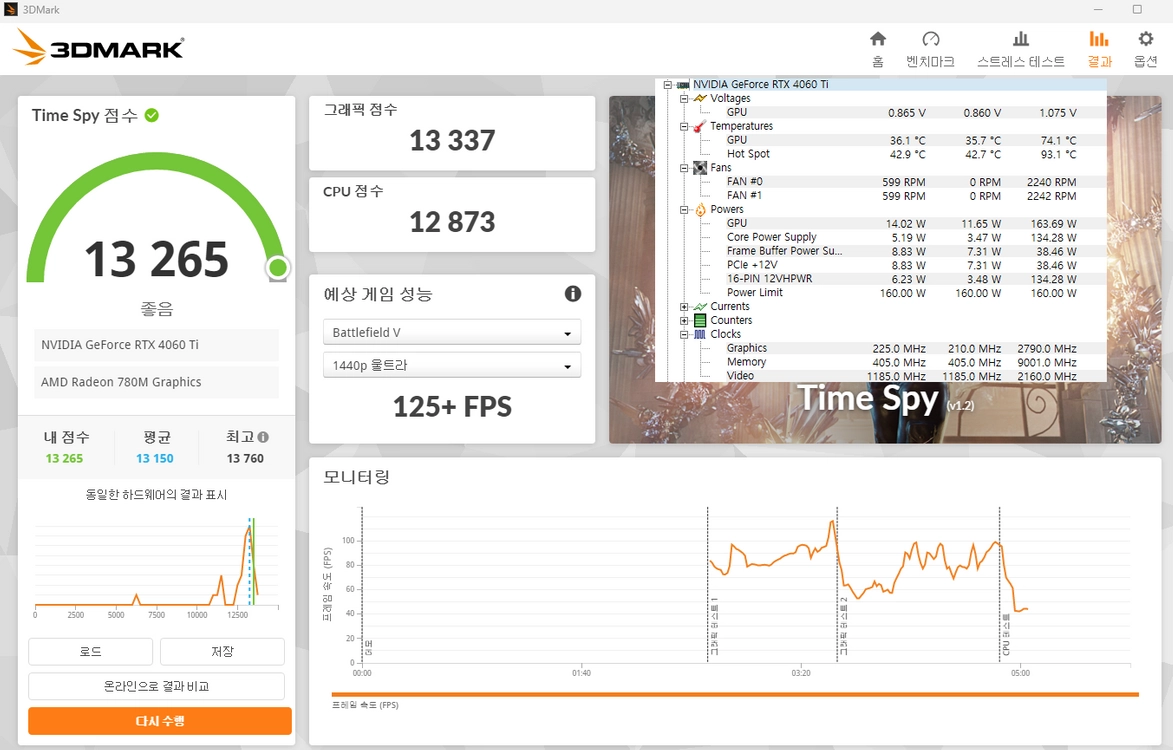Viewport: 1173px width, 750px height.
Task: Click the CPU 테스트 marker in monitoring graph
Action: click(x=1005, y=634)
